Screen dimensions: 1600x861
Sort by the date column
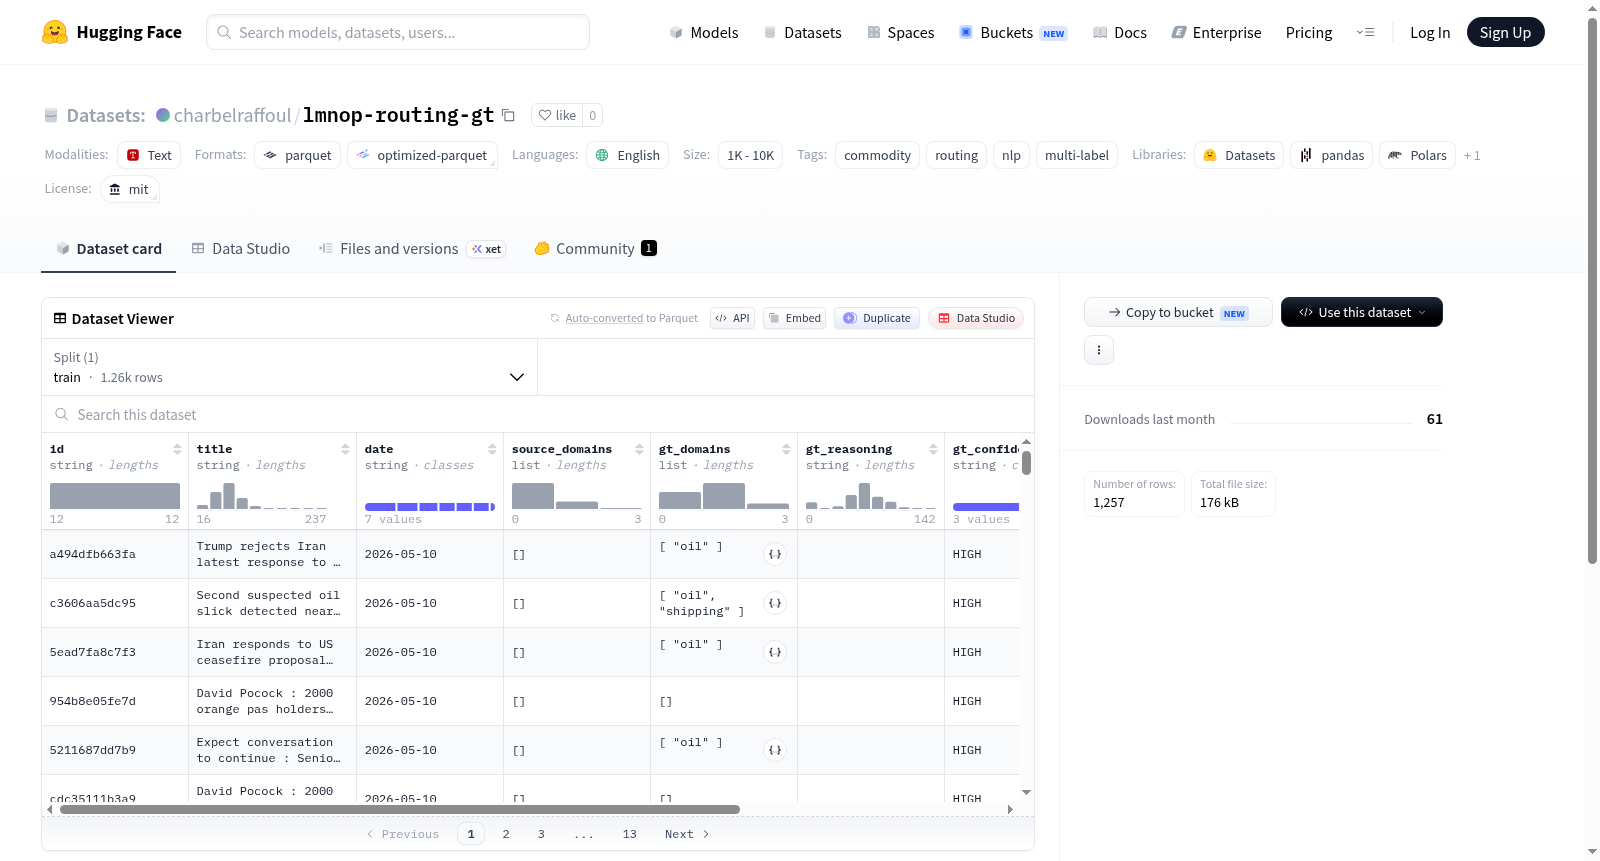tap(492, 449)
